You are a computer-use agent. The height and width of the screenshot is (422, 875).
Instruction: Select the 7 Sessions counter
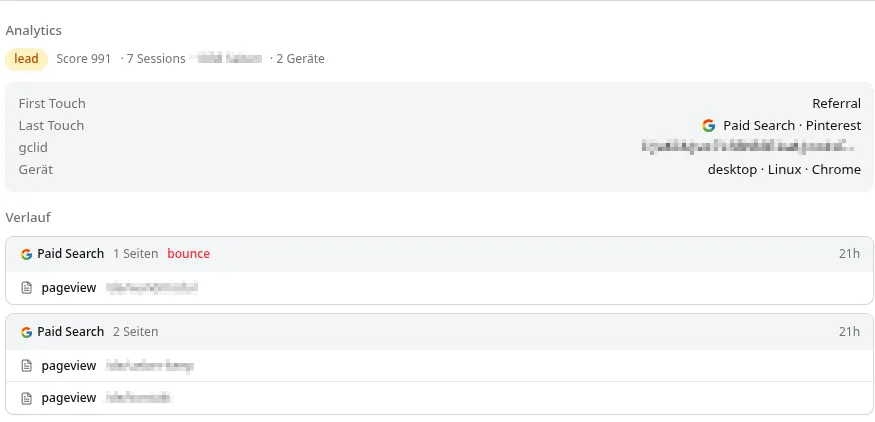tap(156, 59)
